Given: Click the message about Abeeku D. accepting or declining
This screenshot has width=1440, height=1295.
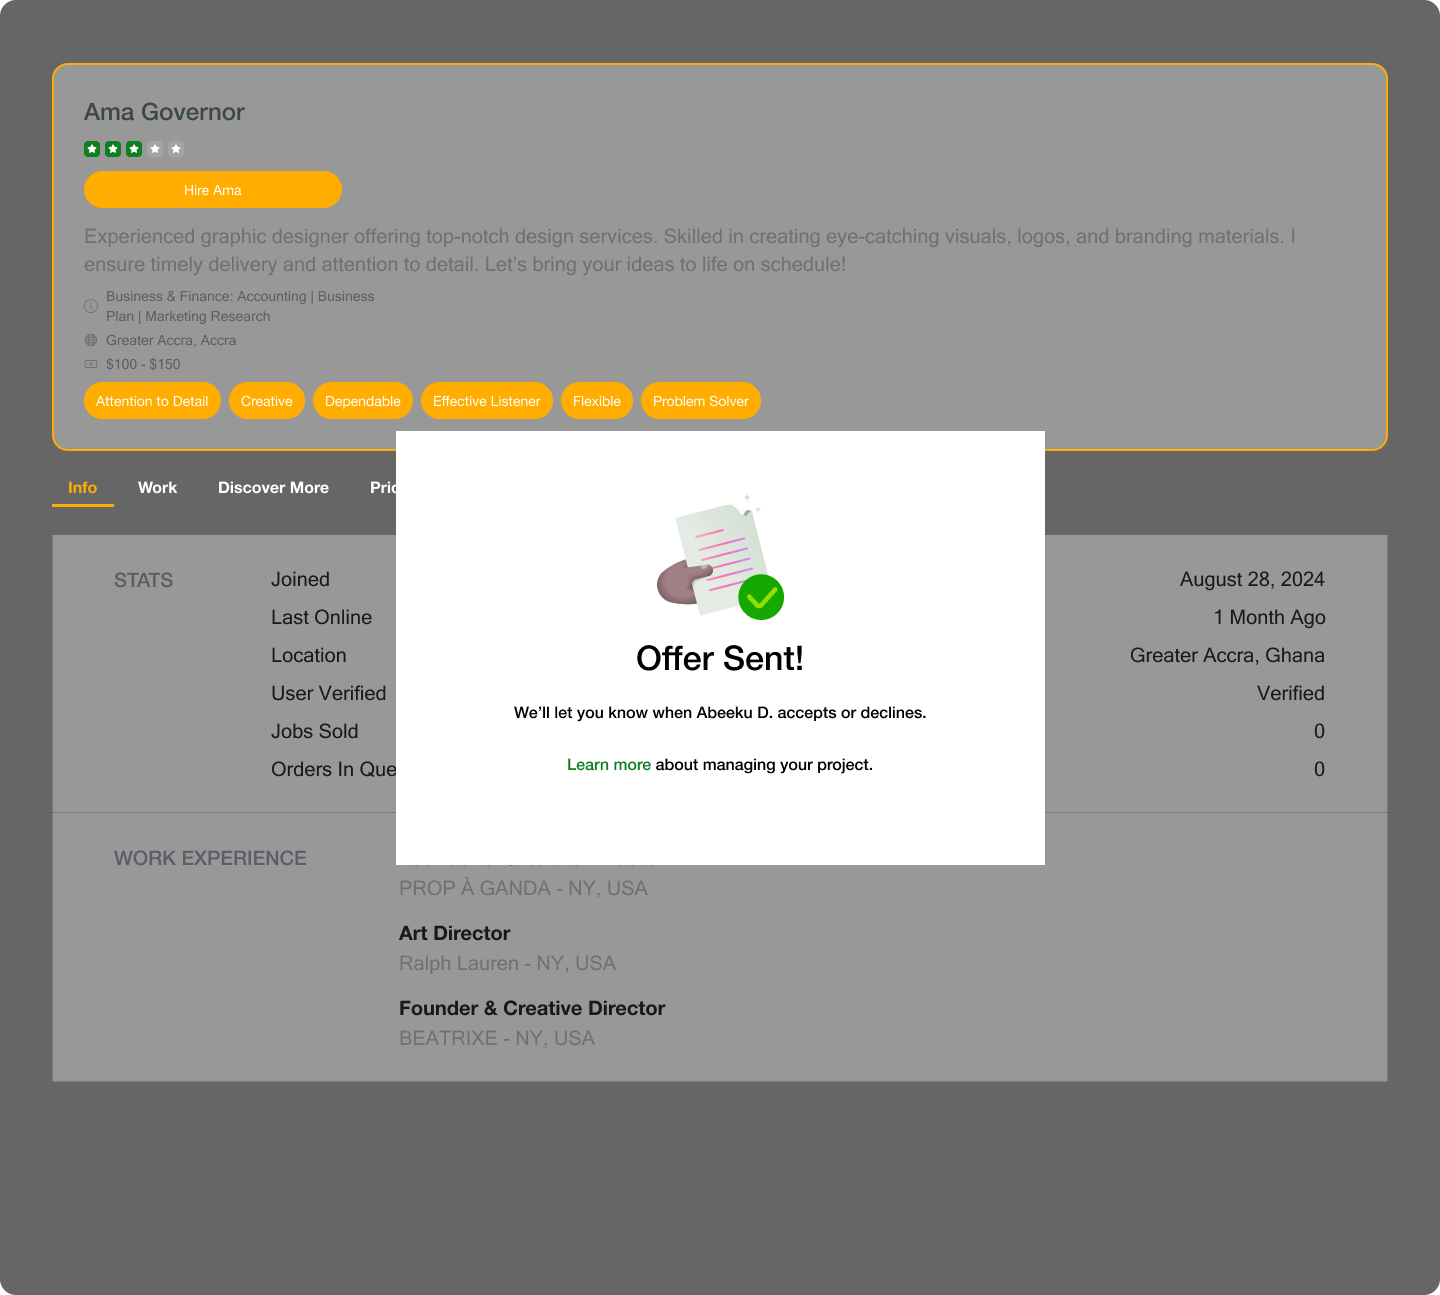Looking at the screenshot, I should [x=720, y=713].
